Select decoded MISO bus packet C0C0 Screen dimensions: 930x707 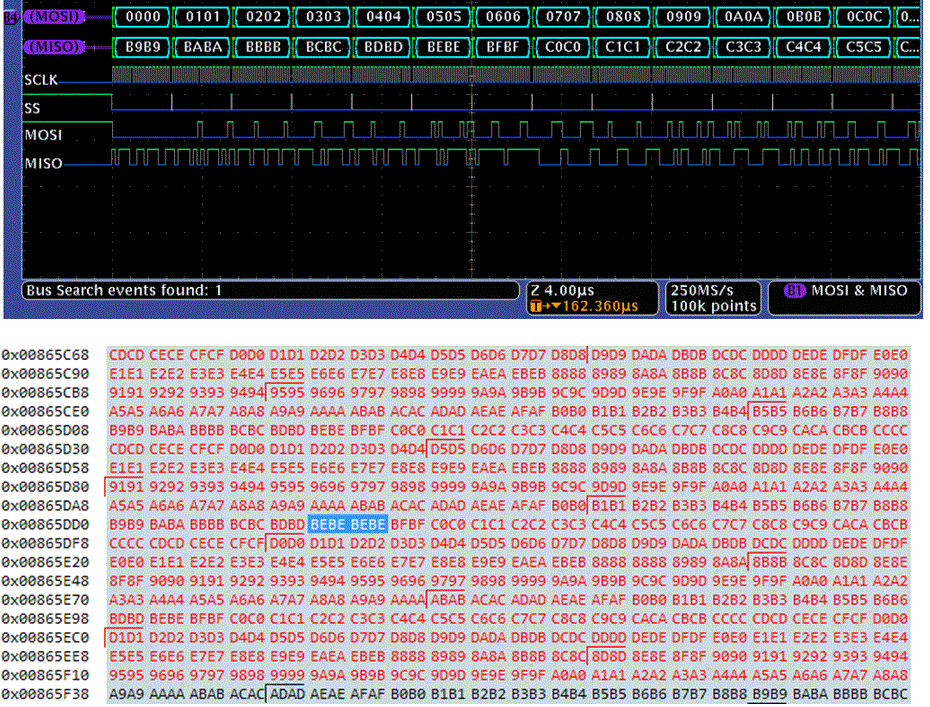[x=563, y=46]
